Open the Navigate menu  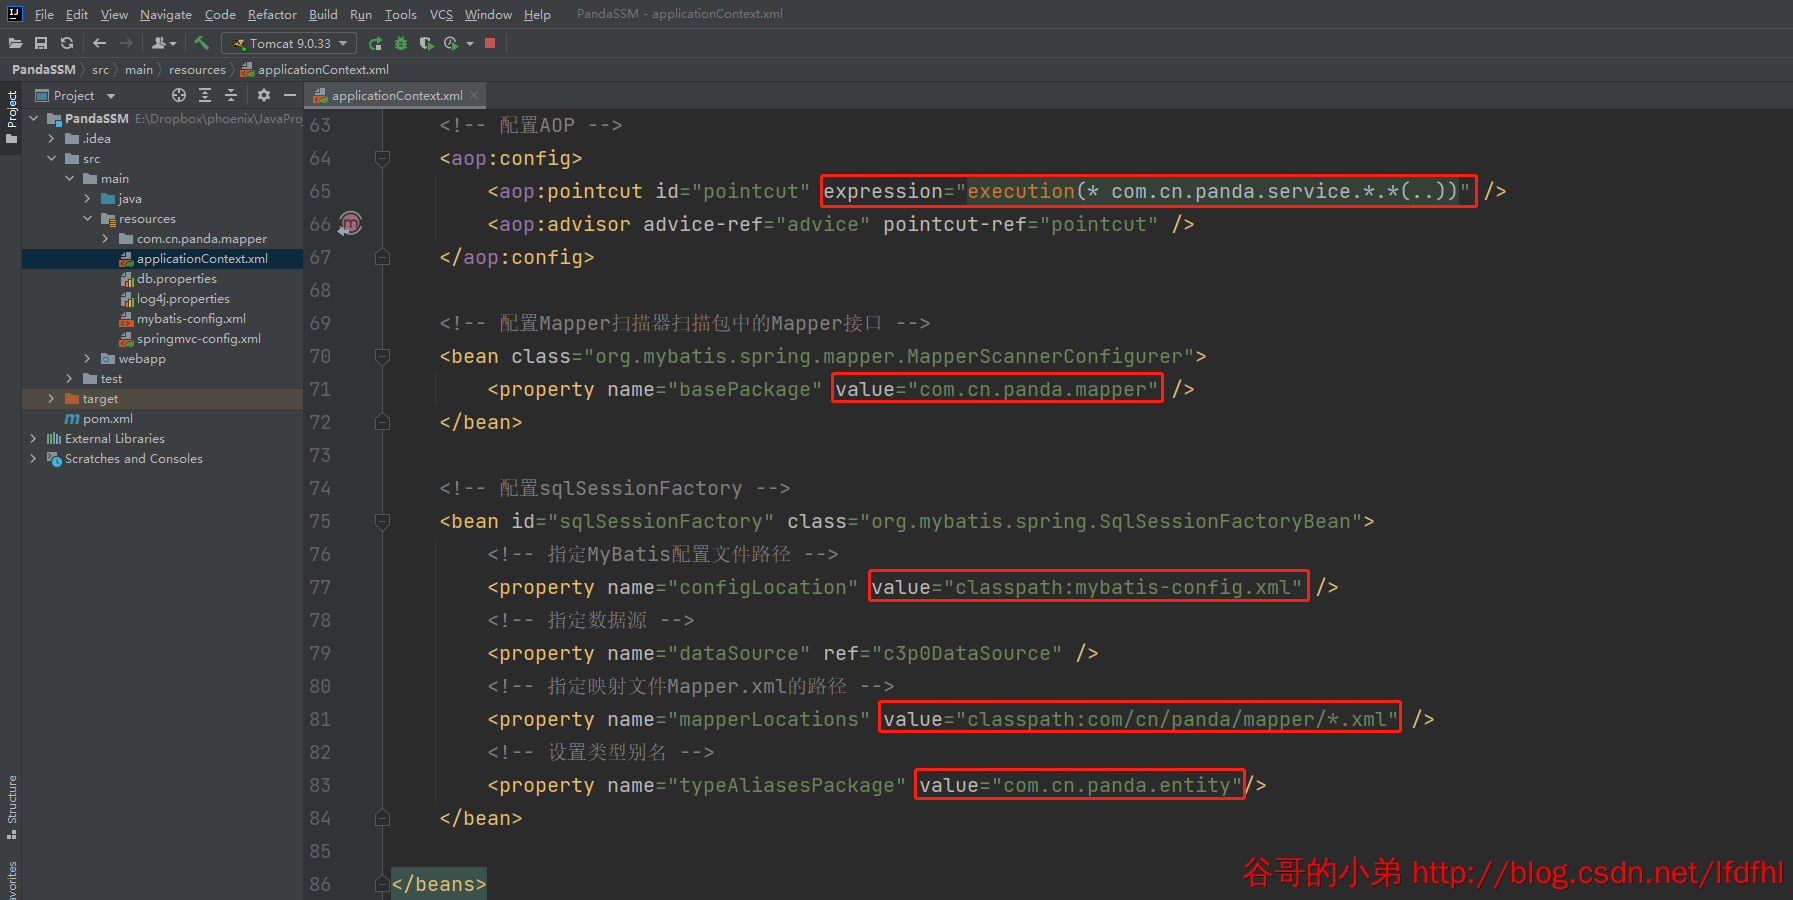tap(166, 14)
